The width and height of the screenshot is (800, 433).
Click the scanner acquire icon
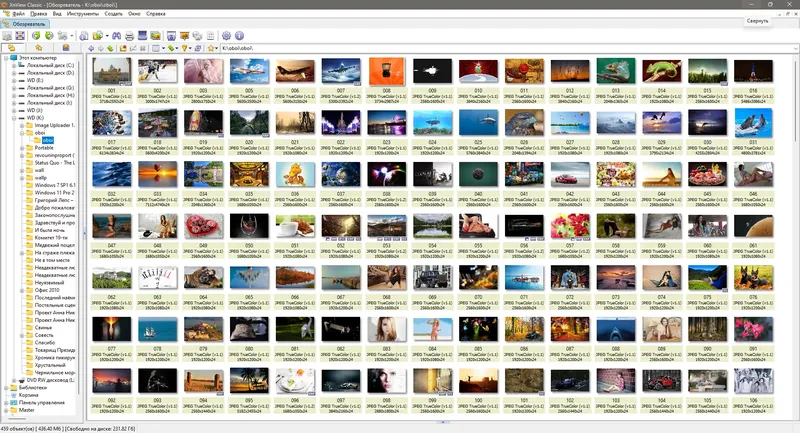[142, 36]
